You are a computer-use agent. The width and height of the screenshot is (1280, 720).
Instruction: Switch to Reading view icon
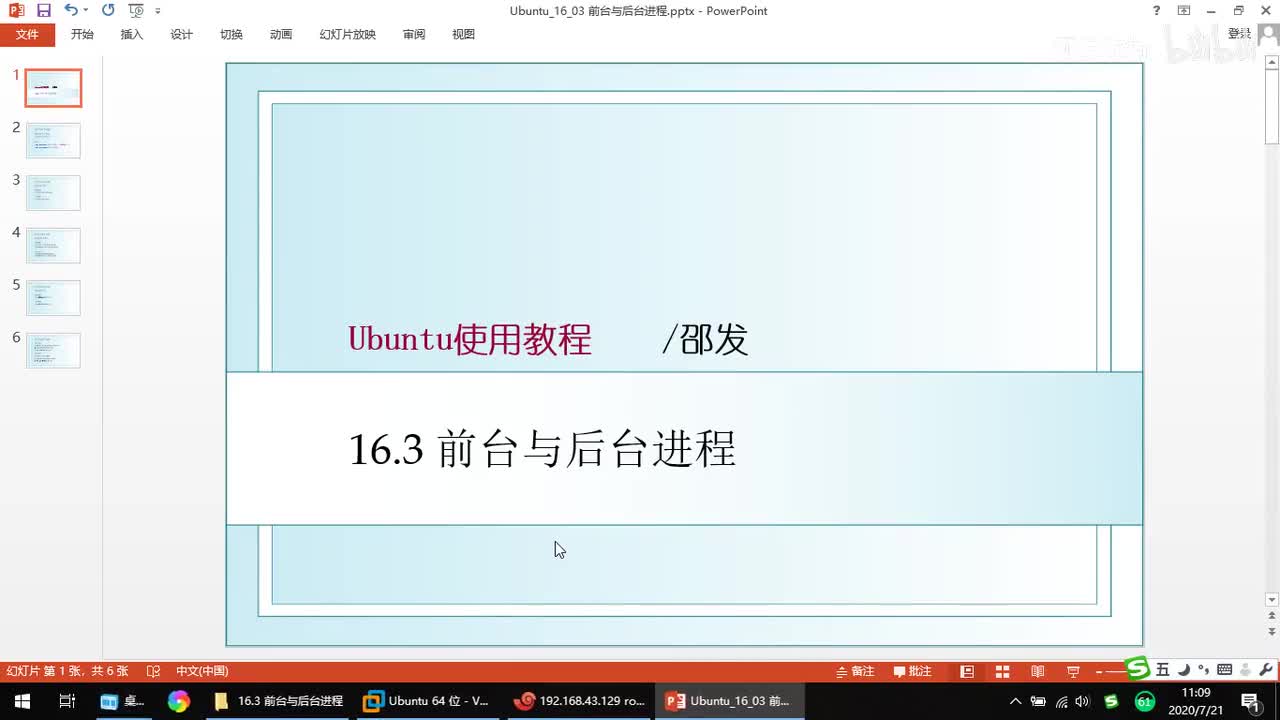[x=1038, y=671]
